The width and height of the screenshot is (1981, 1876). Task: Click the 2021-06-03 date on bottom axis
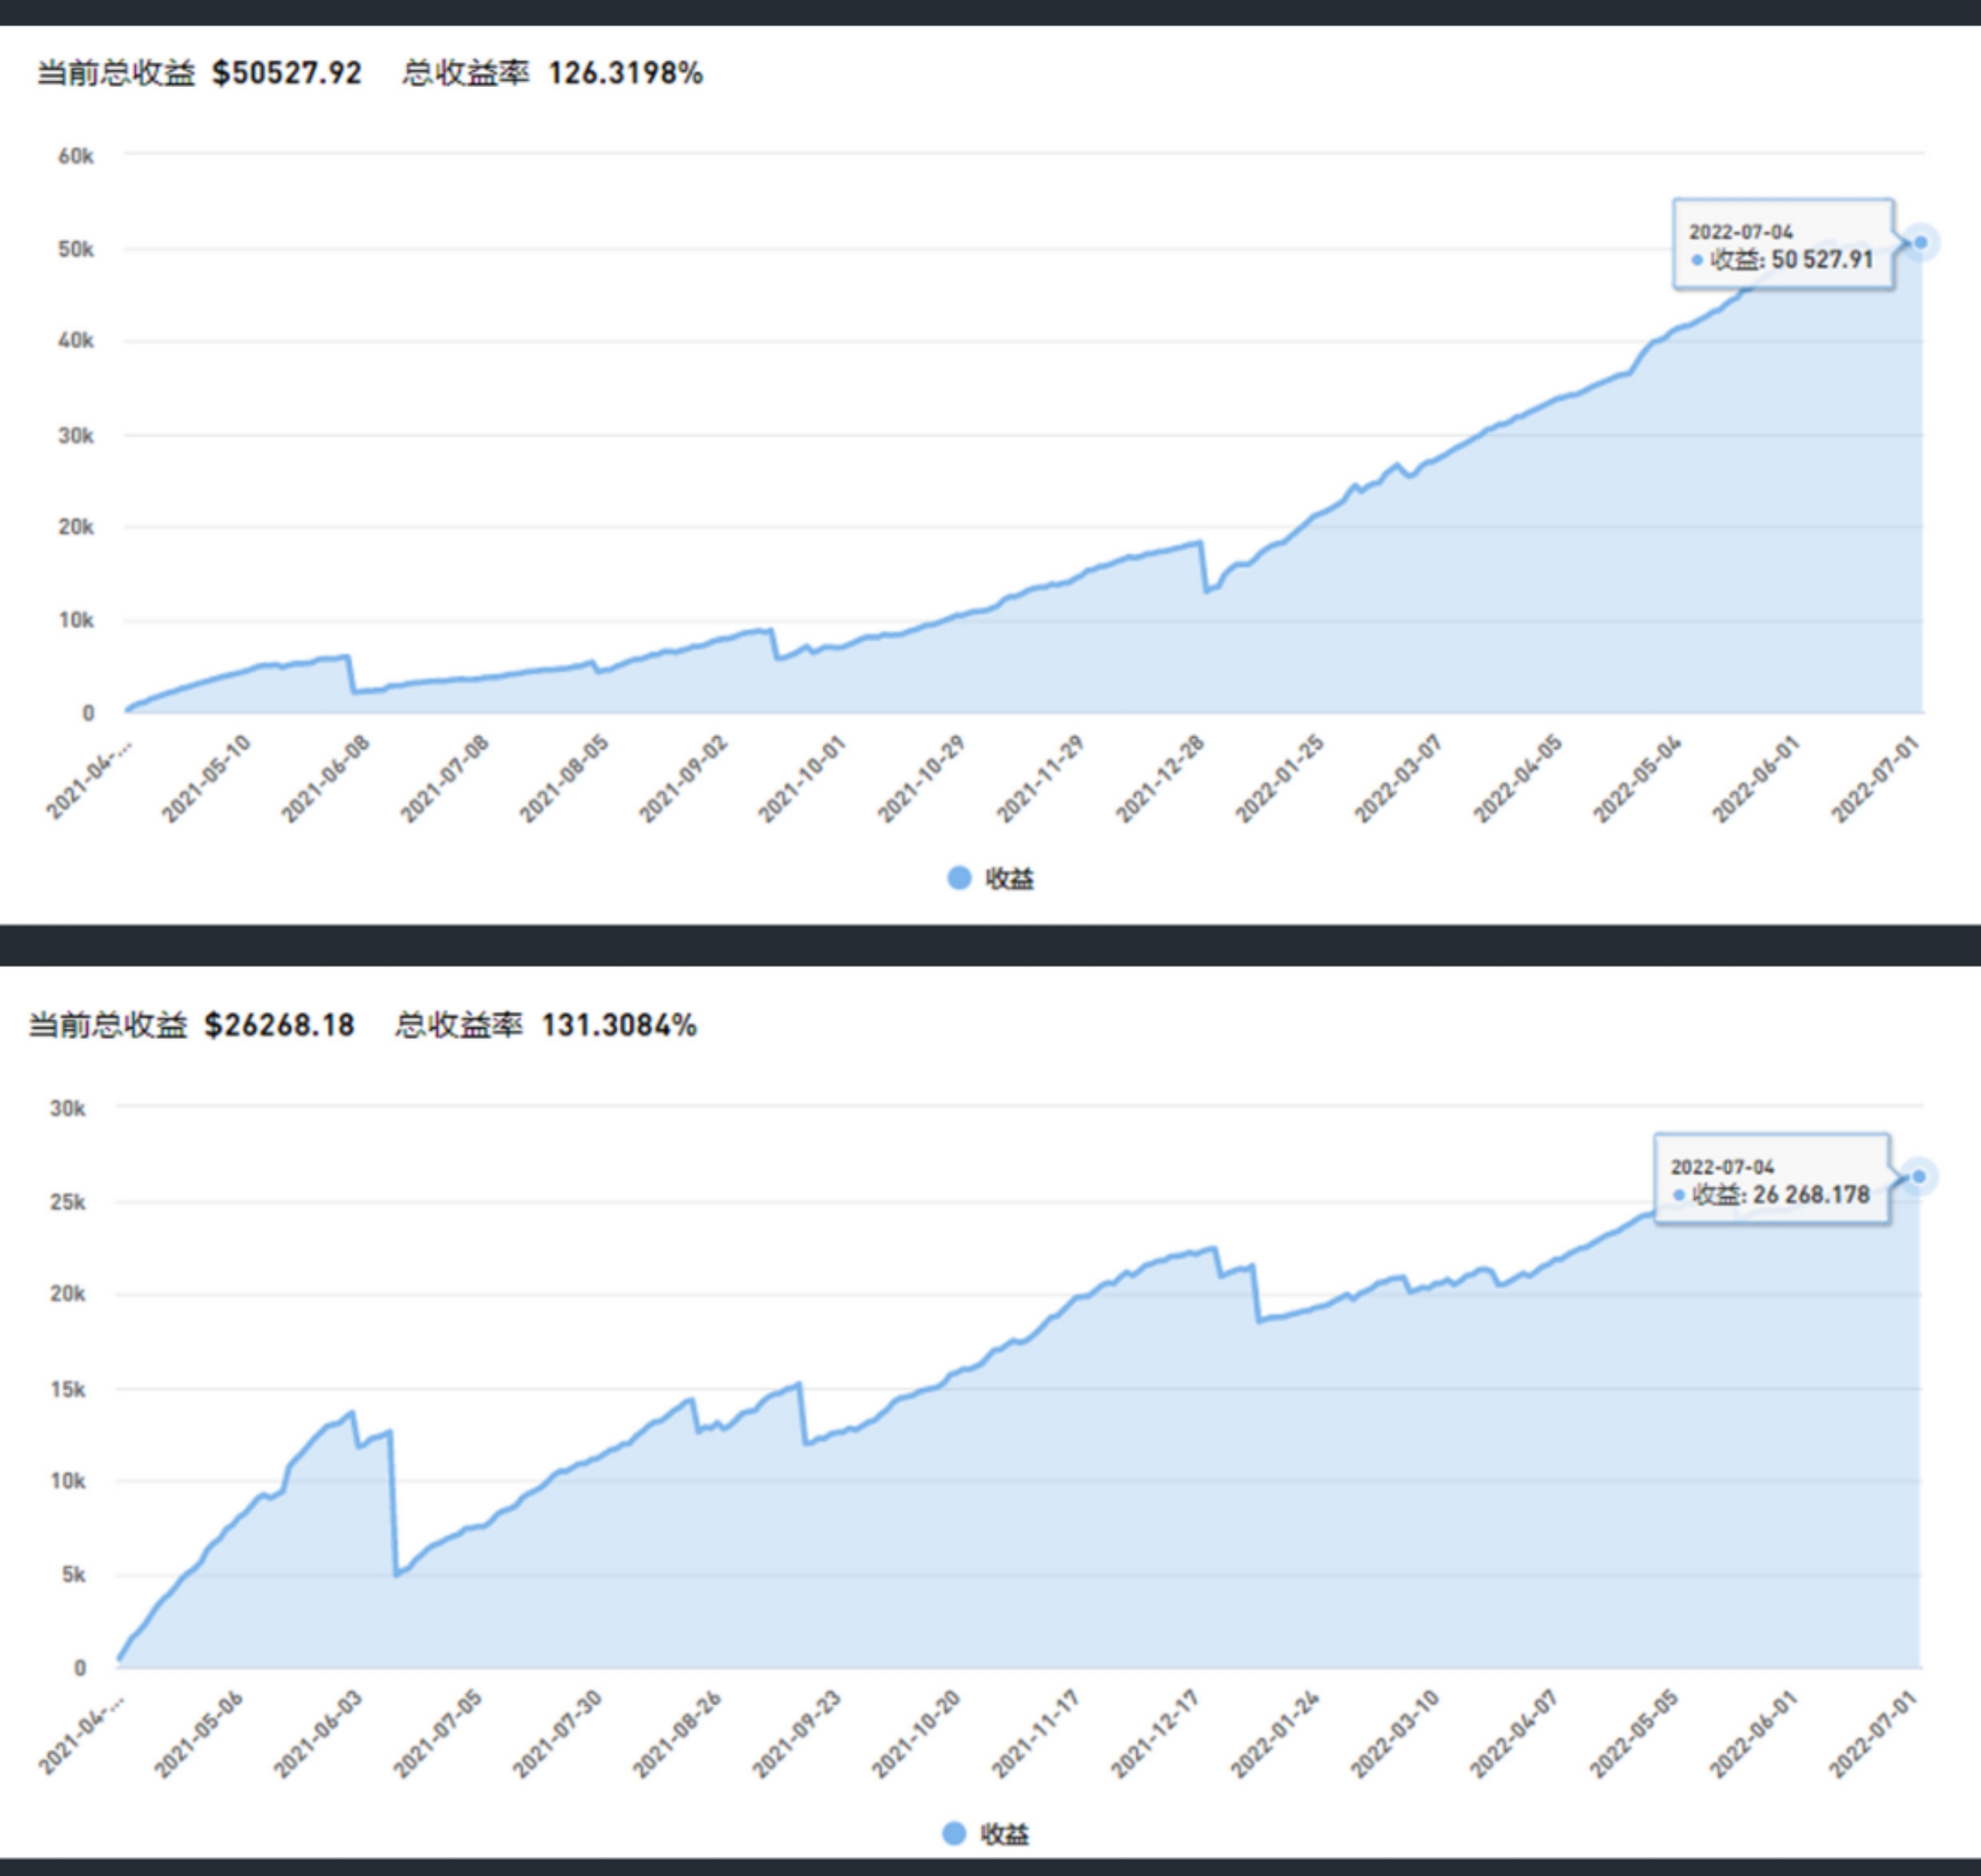coord(320,1735)
